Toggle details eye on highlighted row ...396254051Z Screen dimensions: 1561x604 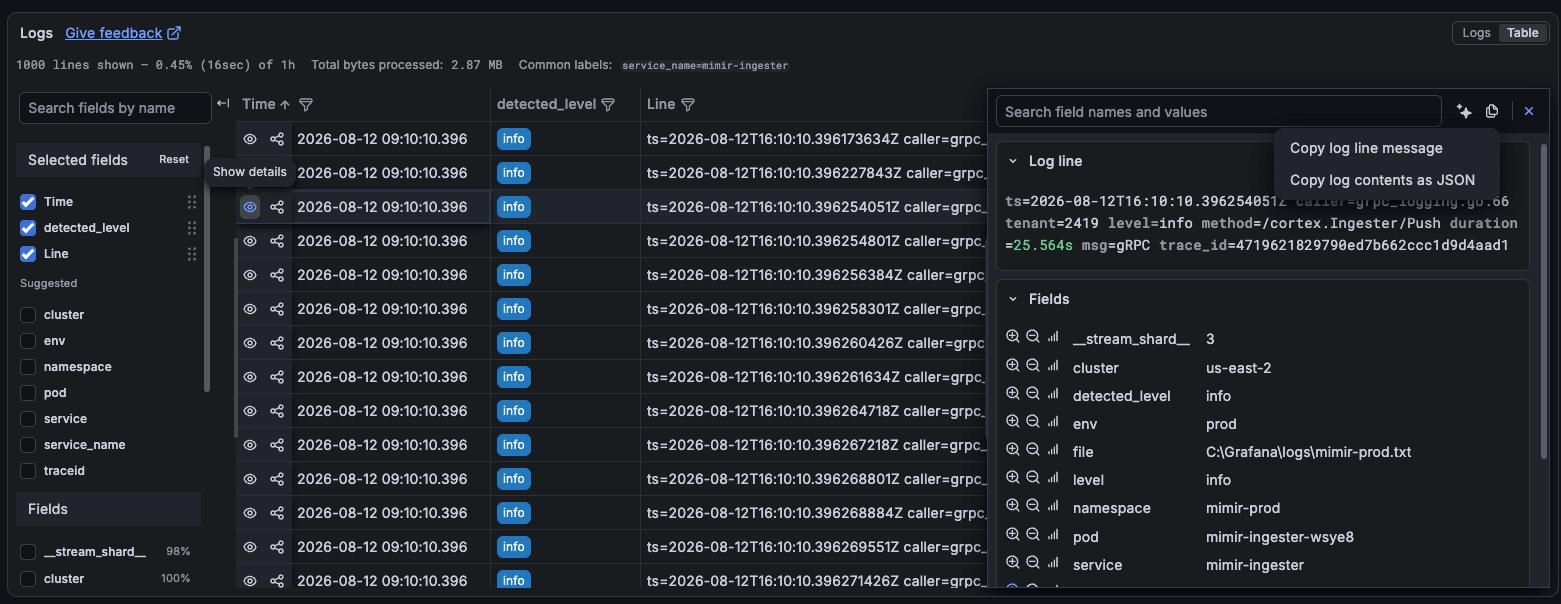click(x=250, y=207)
